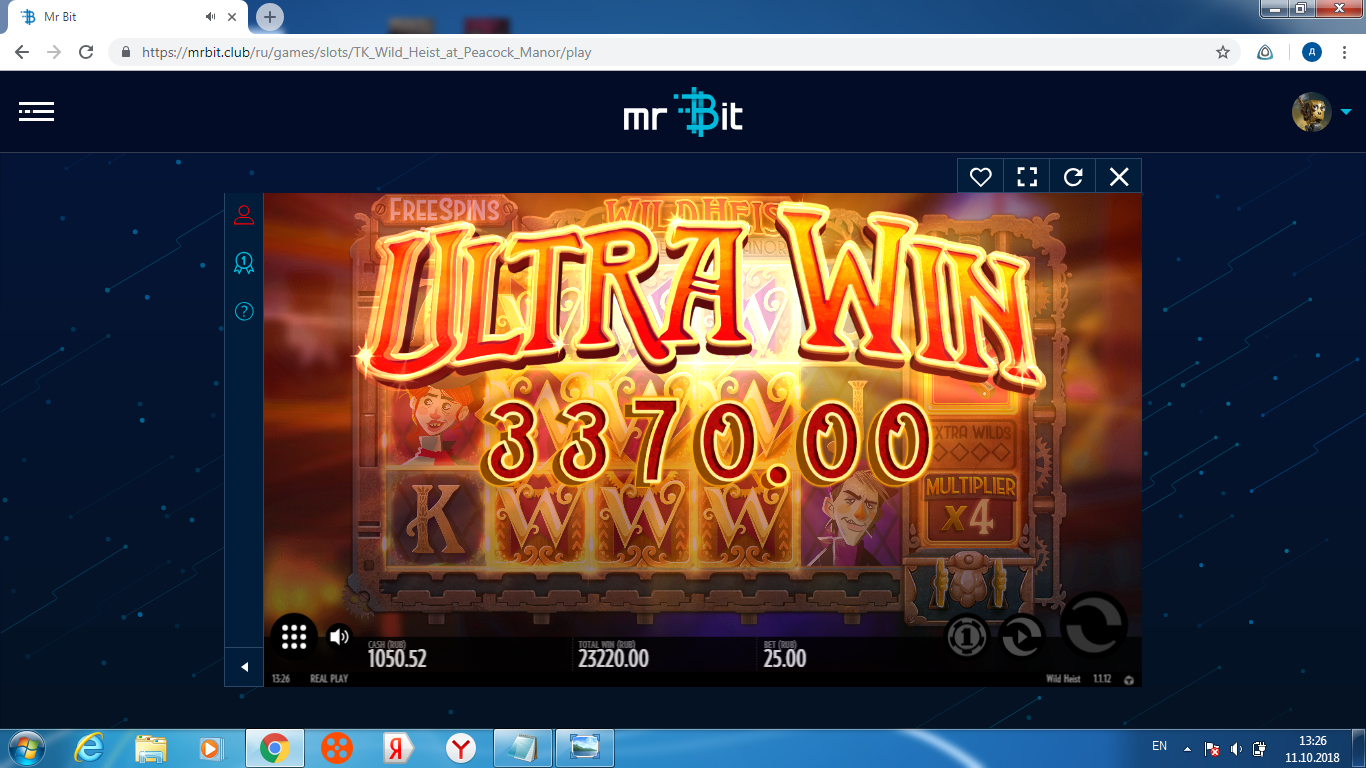Focus the mrbit.club address bar
The image size is (1366, 768).
pos(674,52)
